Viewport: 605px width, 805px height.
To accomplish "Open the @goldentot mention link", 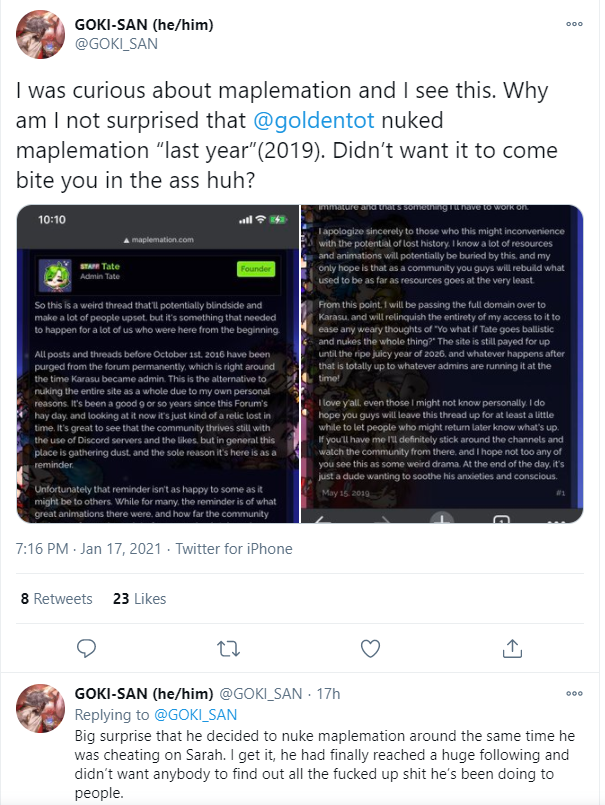I will click(x=314, y=121).
